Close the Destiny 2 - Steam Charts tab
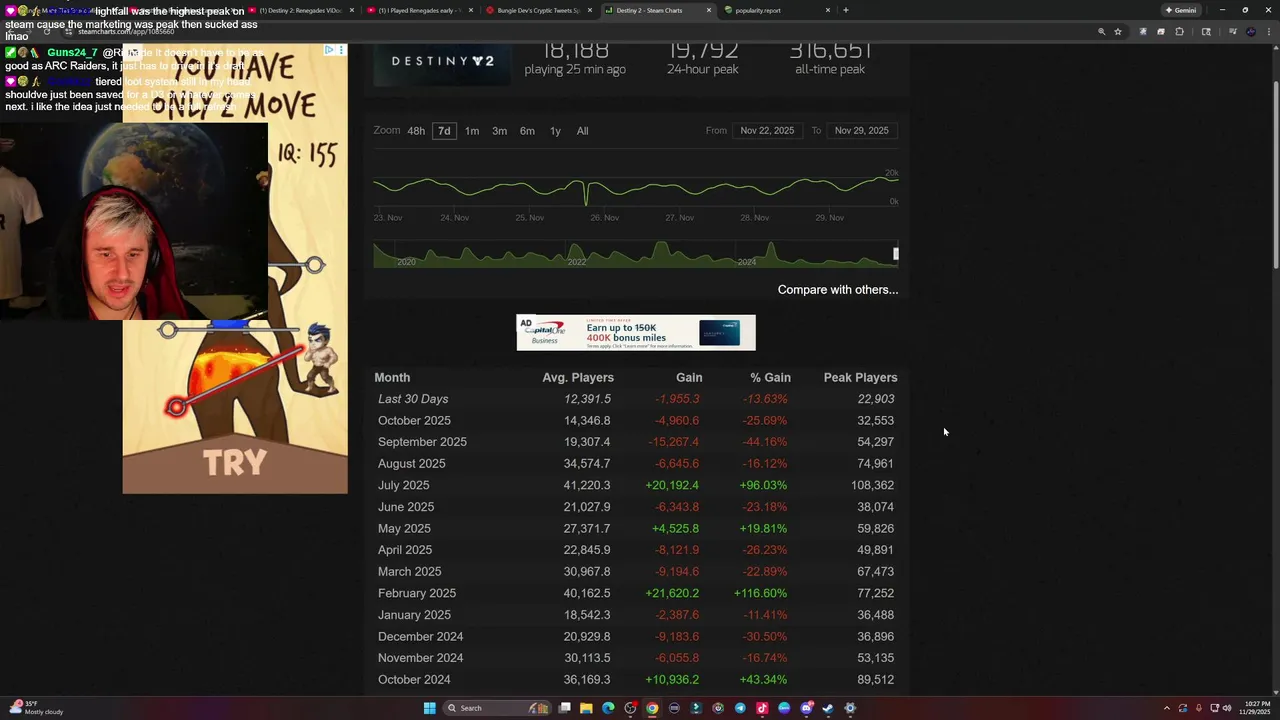This screenshot has width=1280, height=720. point(709,10)
